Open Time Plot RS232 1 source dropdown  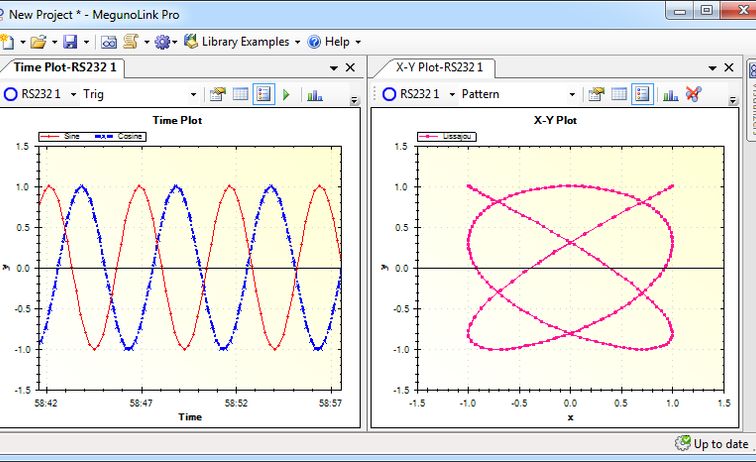(x=73, y=95)
